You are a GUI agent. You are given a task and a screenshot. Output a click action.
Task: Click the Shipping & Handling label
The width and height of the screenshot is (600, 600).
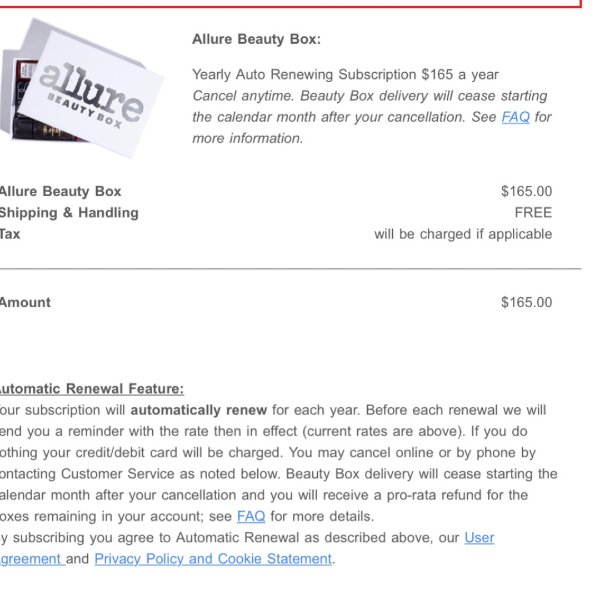pos(69,213)
